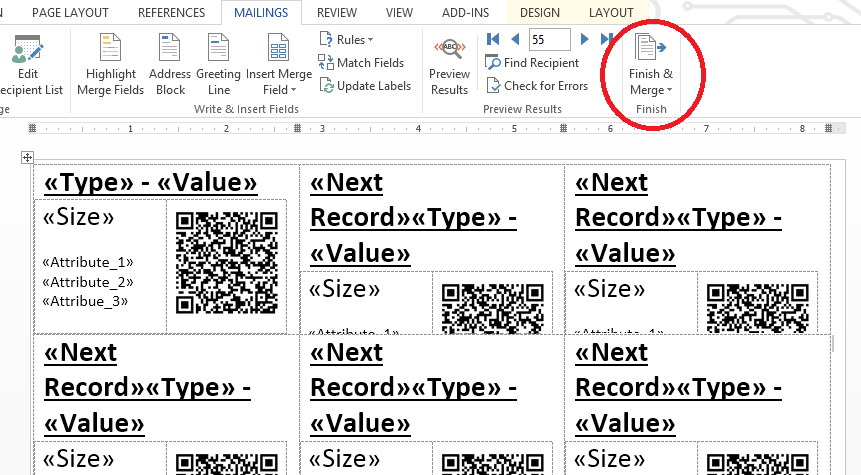Open the Finish & Merge dropdown

coord(651,65)
